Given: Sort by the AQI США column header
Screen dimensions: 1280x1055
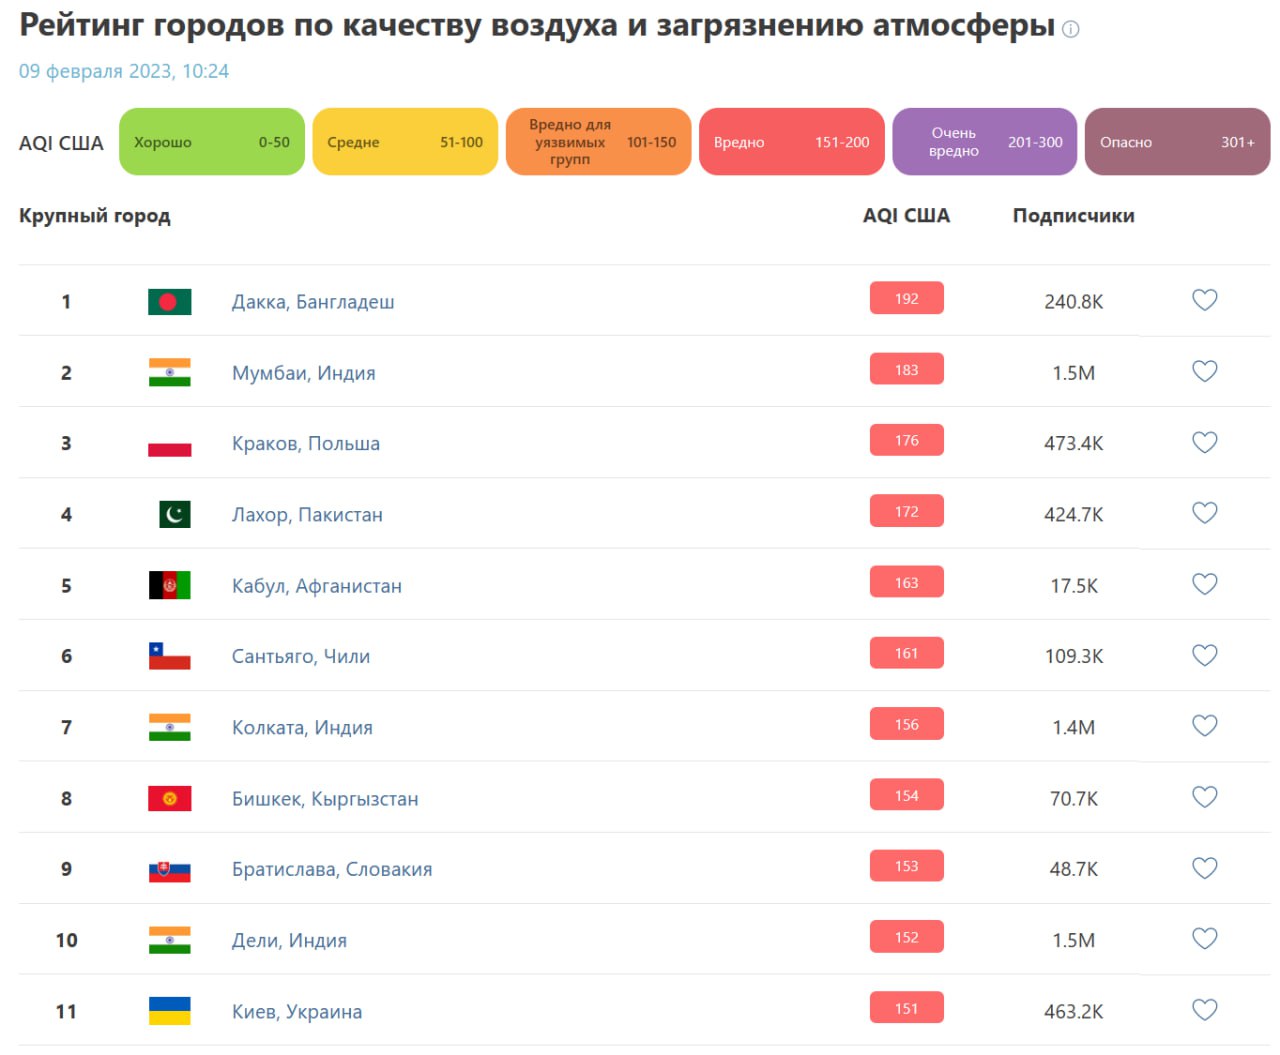Looking at the screenshot, I should click(x=906, y=216).
